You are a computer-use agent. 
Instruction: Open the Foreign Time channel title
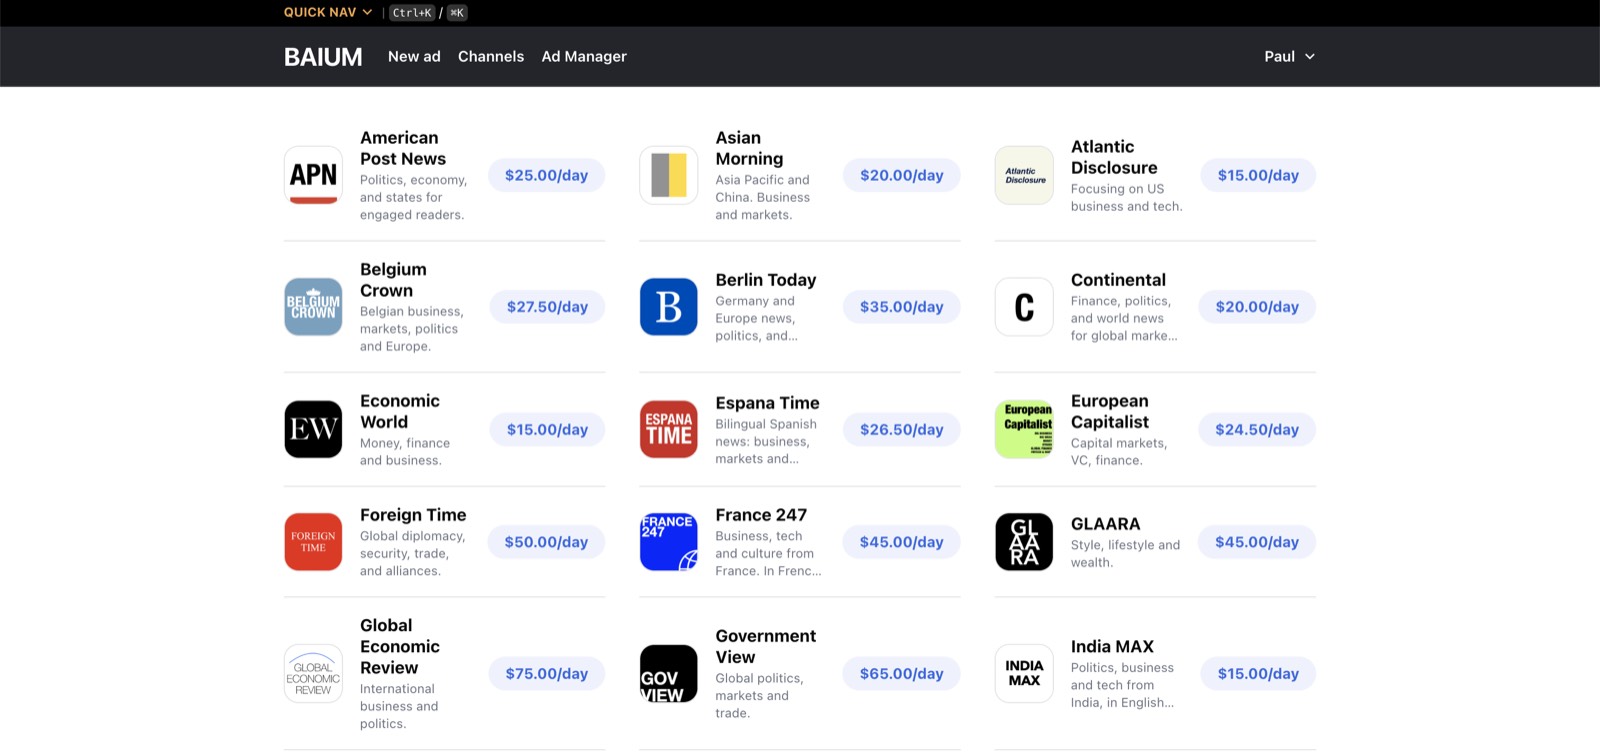coord(413,515)
